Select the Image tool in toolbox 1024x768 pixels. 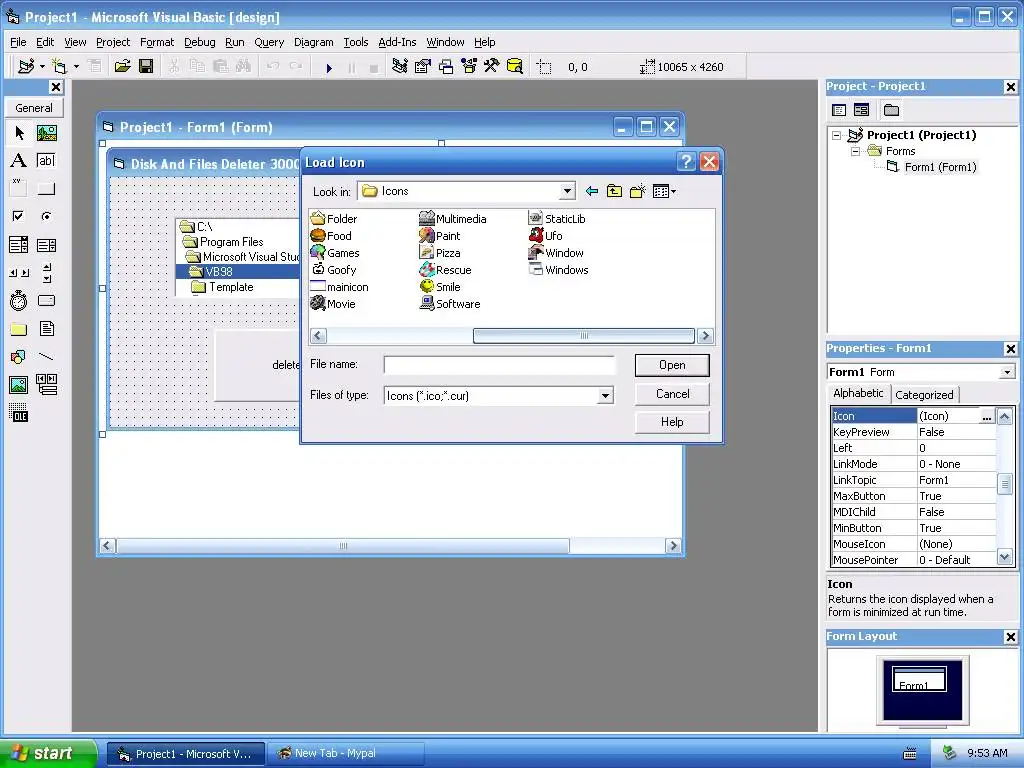(19, 385)
